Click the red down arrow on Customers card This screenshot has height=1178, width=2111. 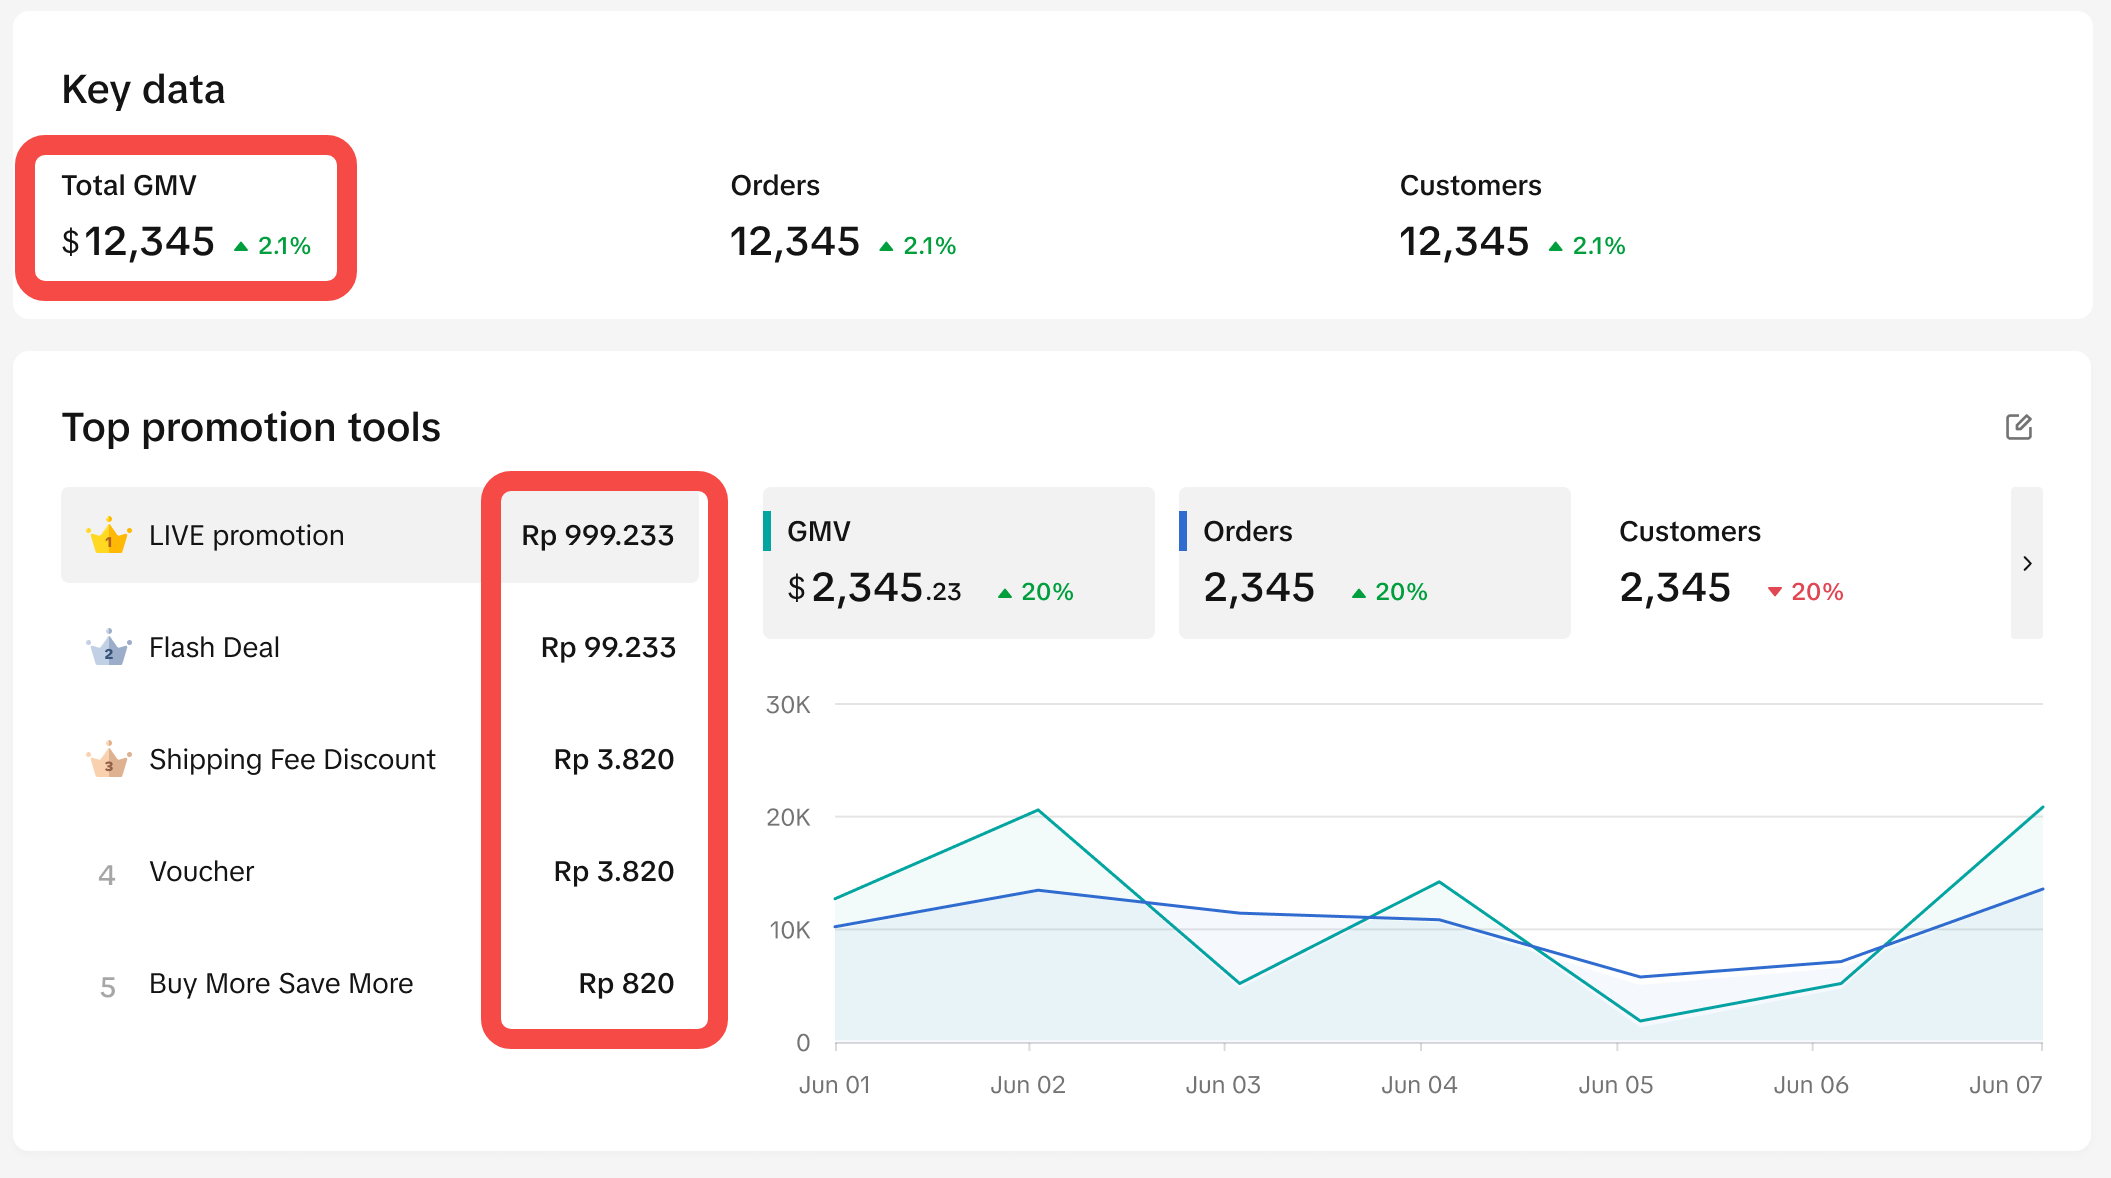tap(1774, 592)
